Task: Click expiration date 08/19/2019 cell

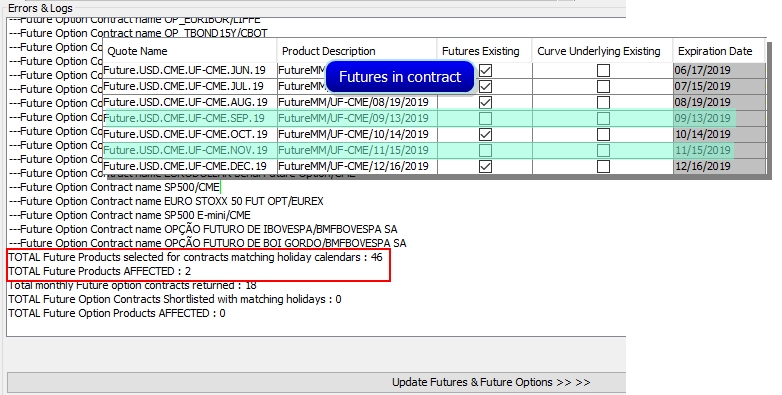Action: point(719,102)
